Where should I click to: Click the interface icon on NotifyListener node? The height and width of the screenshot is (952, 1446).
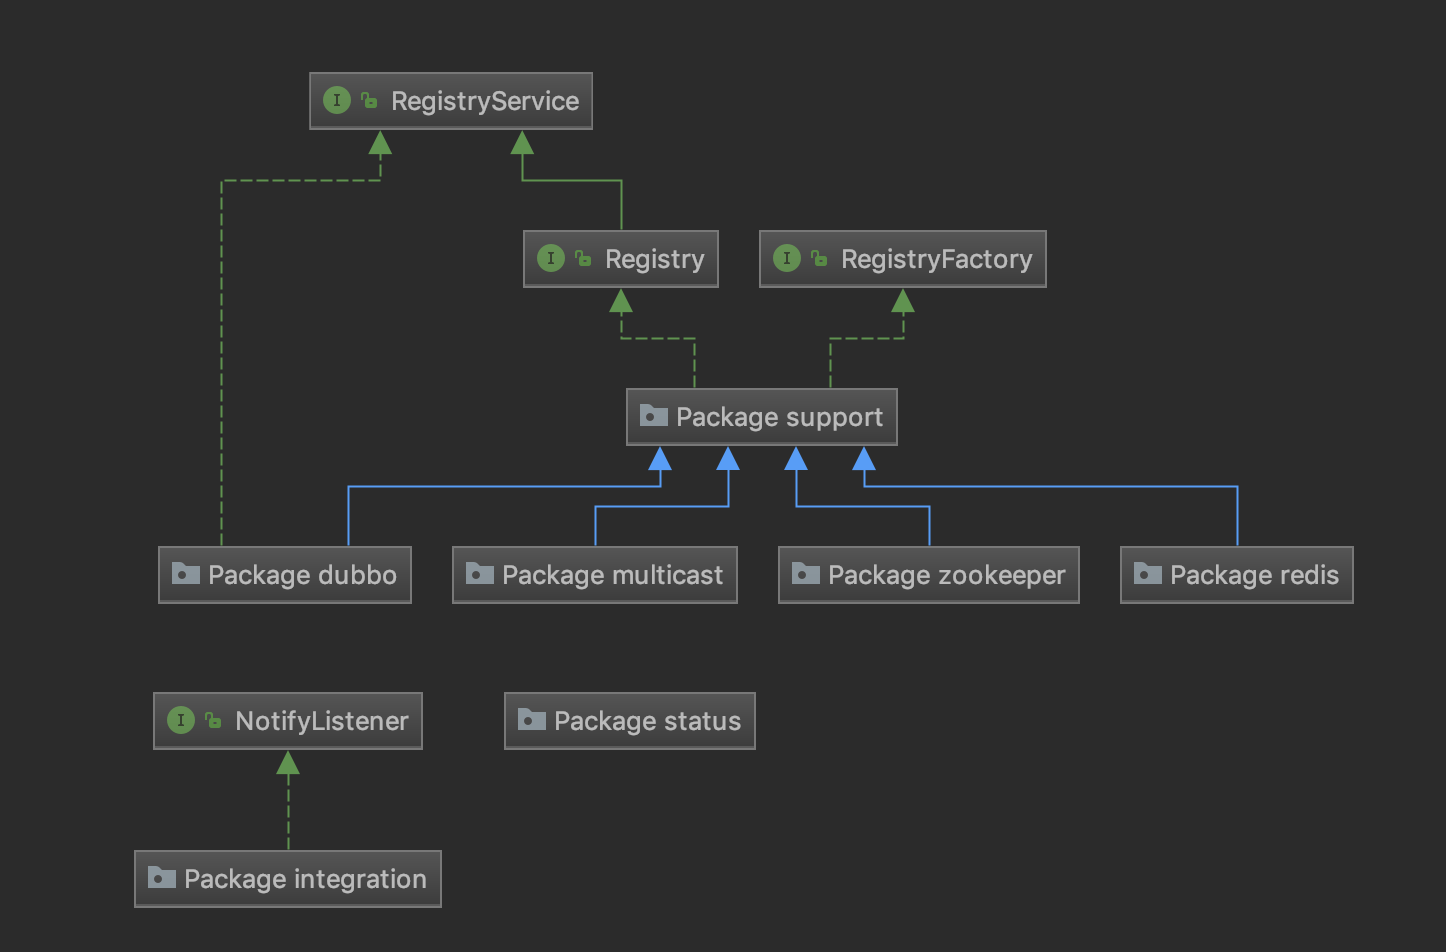pos(181,720)
